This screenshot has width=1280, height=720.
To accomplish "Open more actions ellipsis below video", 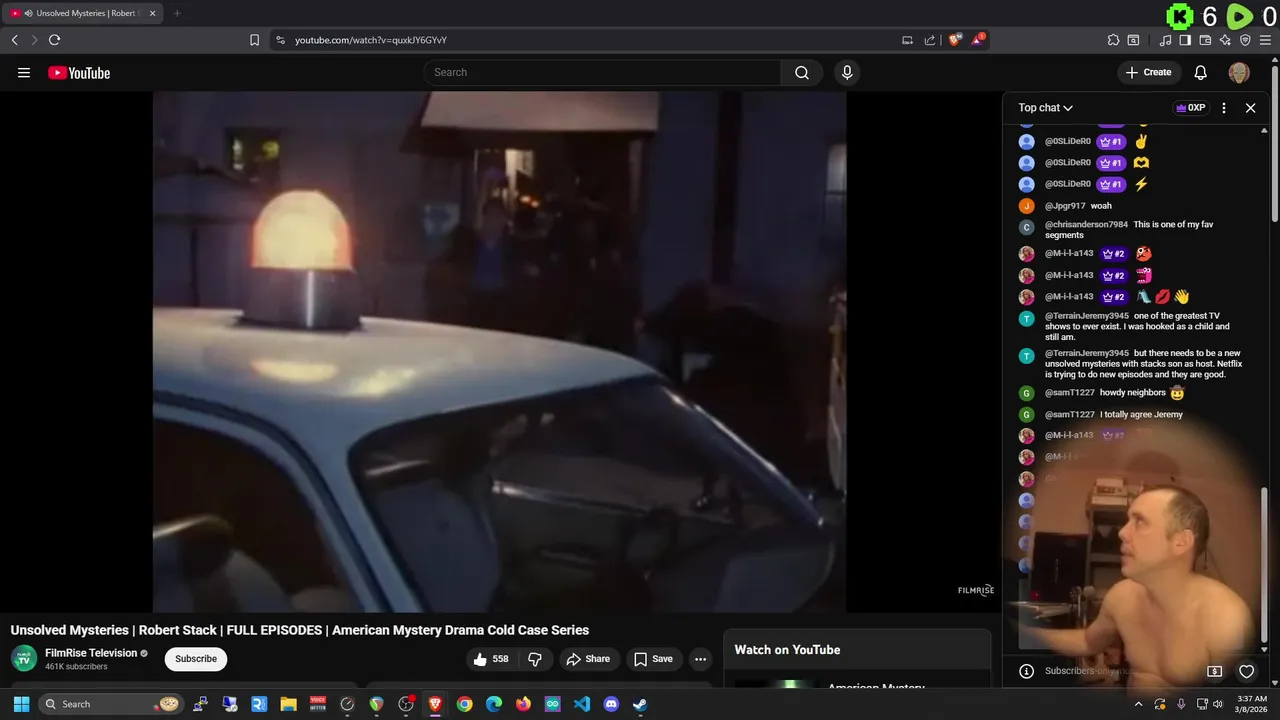I will click(700, 659).
